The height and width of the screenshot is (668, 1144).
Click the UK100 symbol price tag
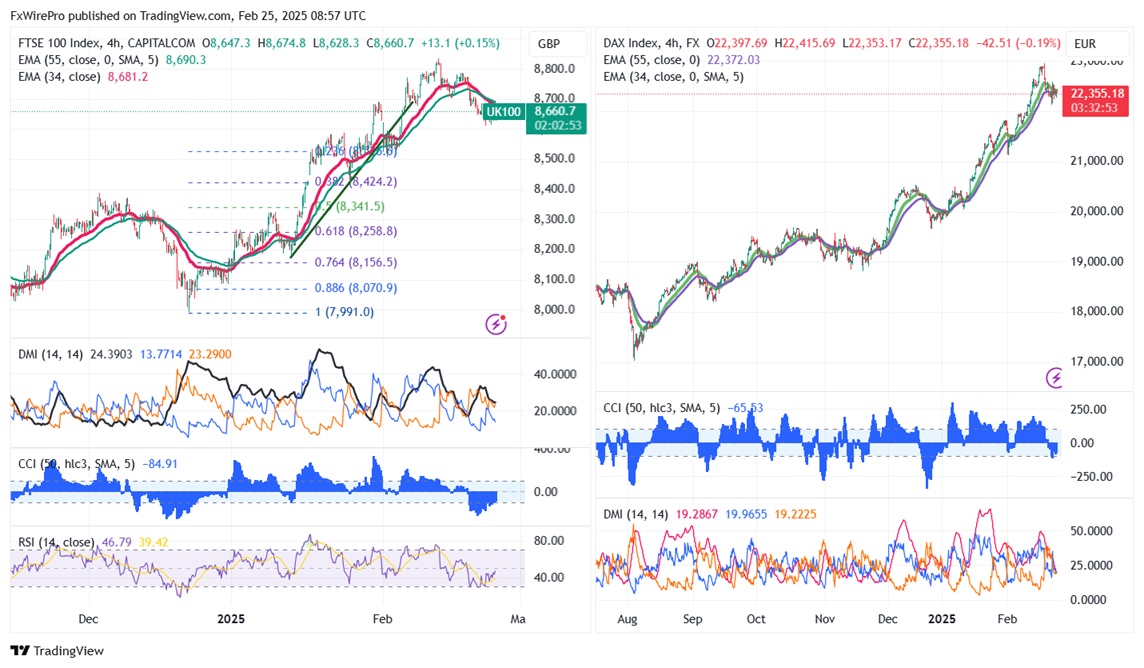508,111
